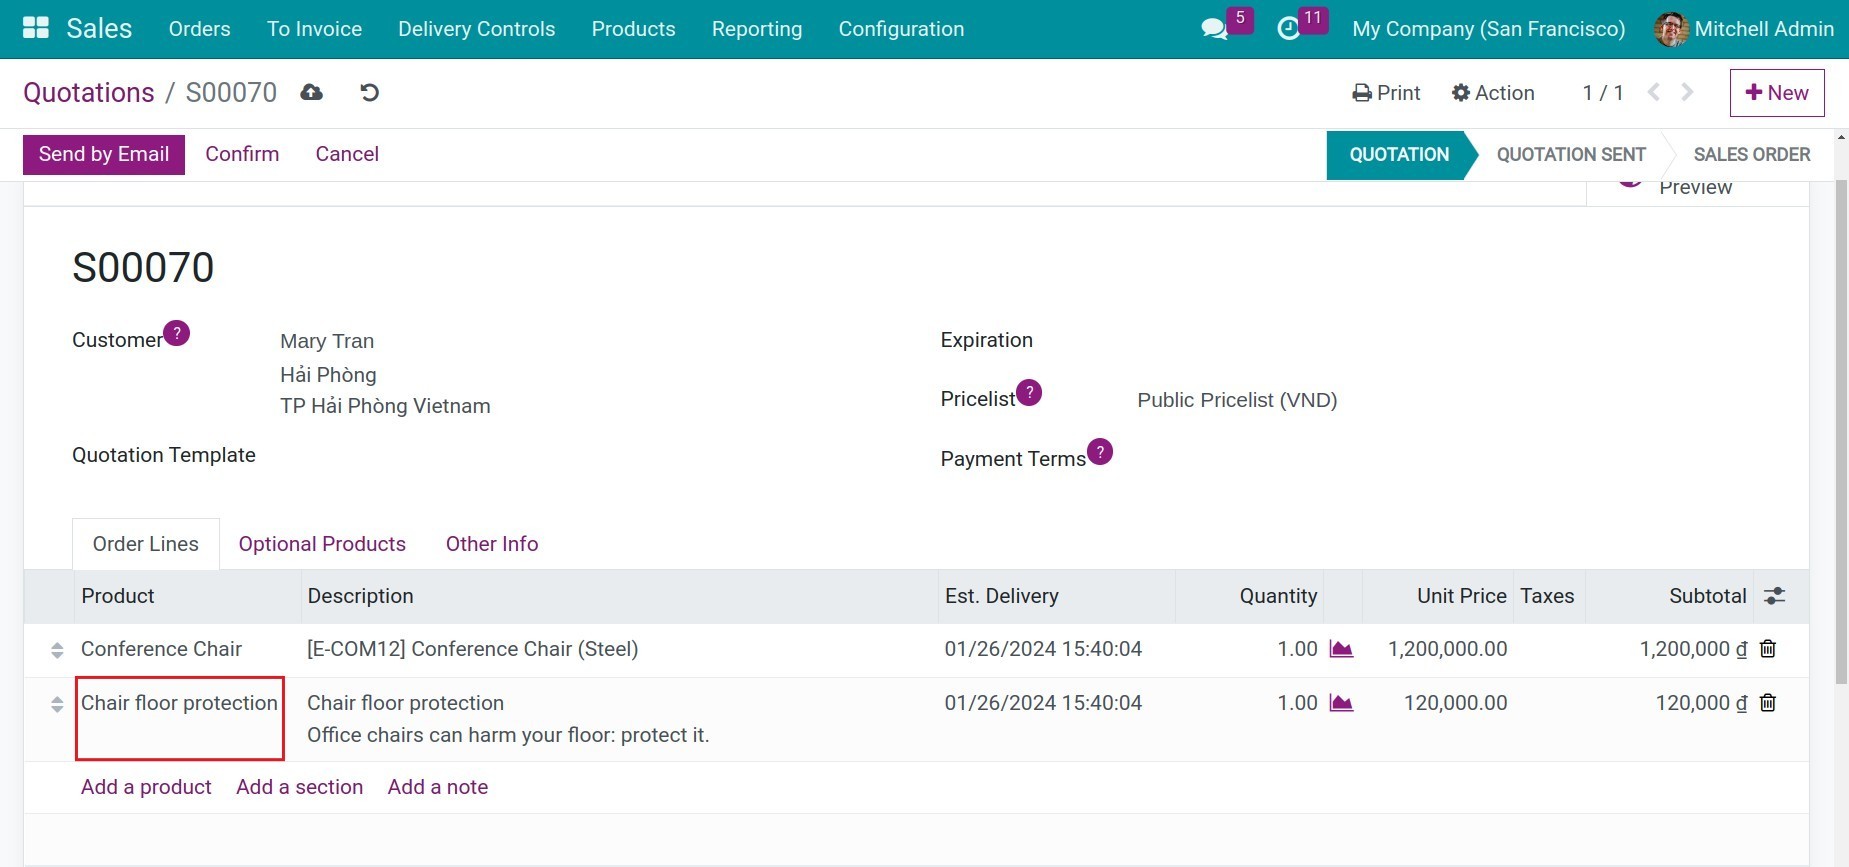Switch to the Optional Products tab
This screenshot has width=1849, height=867.
pyautogui.click(x=322, y=544)
